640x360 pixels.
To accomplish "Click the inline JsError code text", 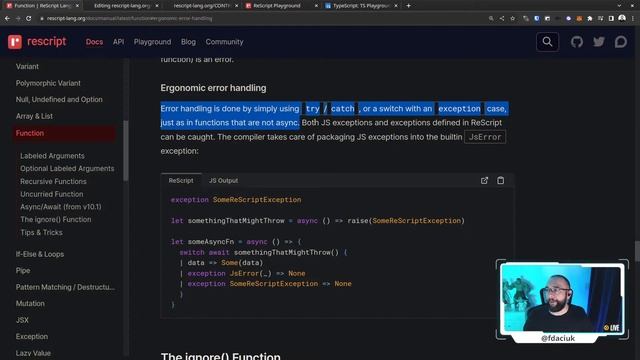I will (x=484, y=137).
